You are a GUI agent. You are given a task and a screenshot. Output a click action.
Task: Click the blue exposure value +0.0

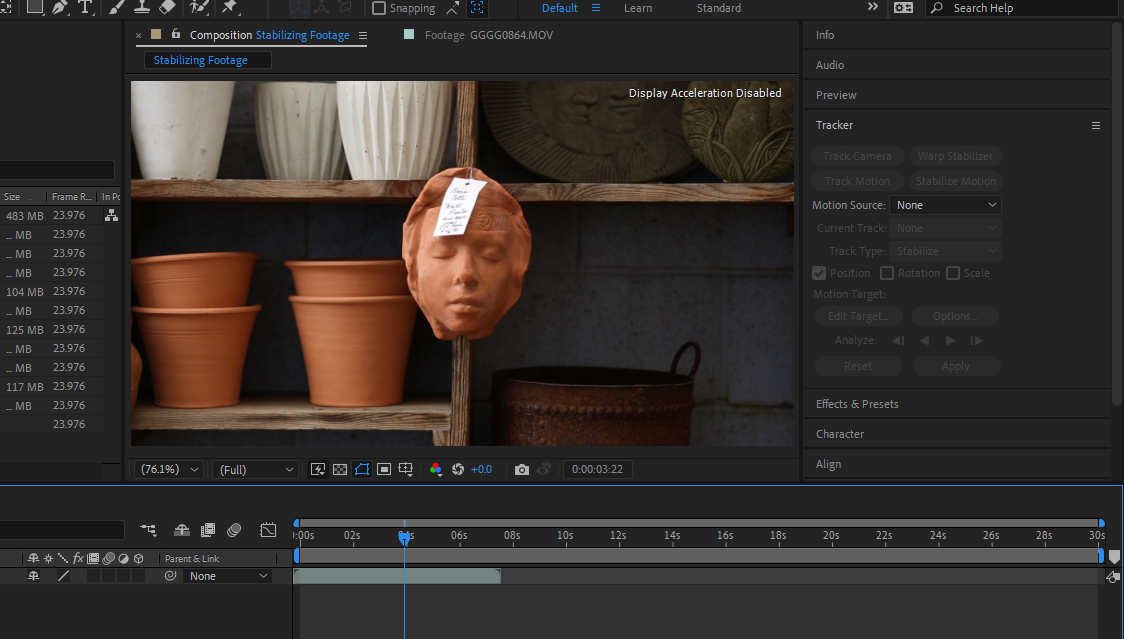[x=481, y=469]
